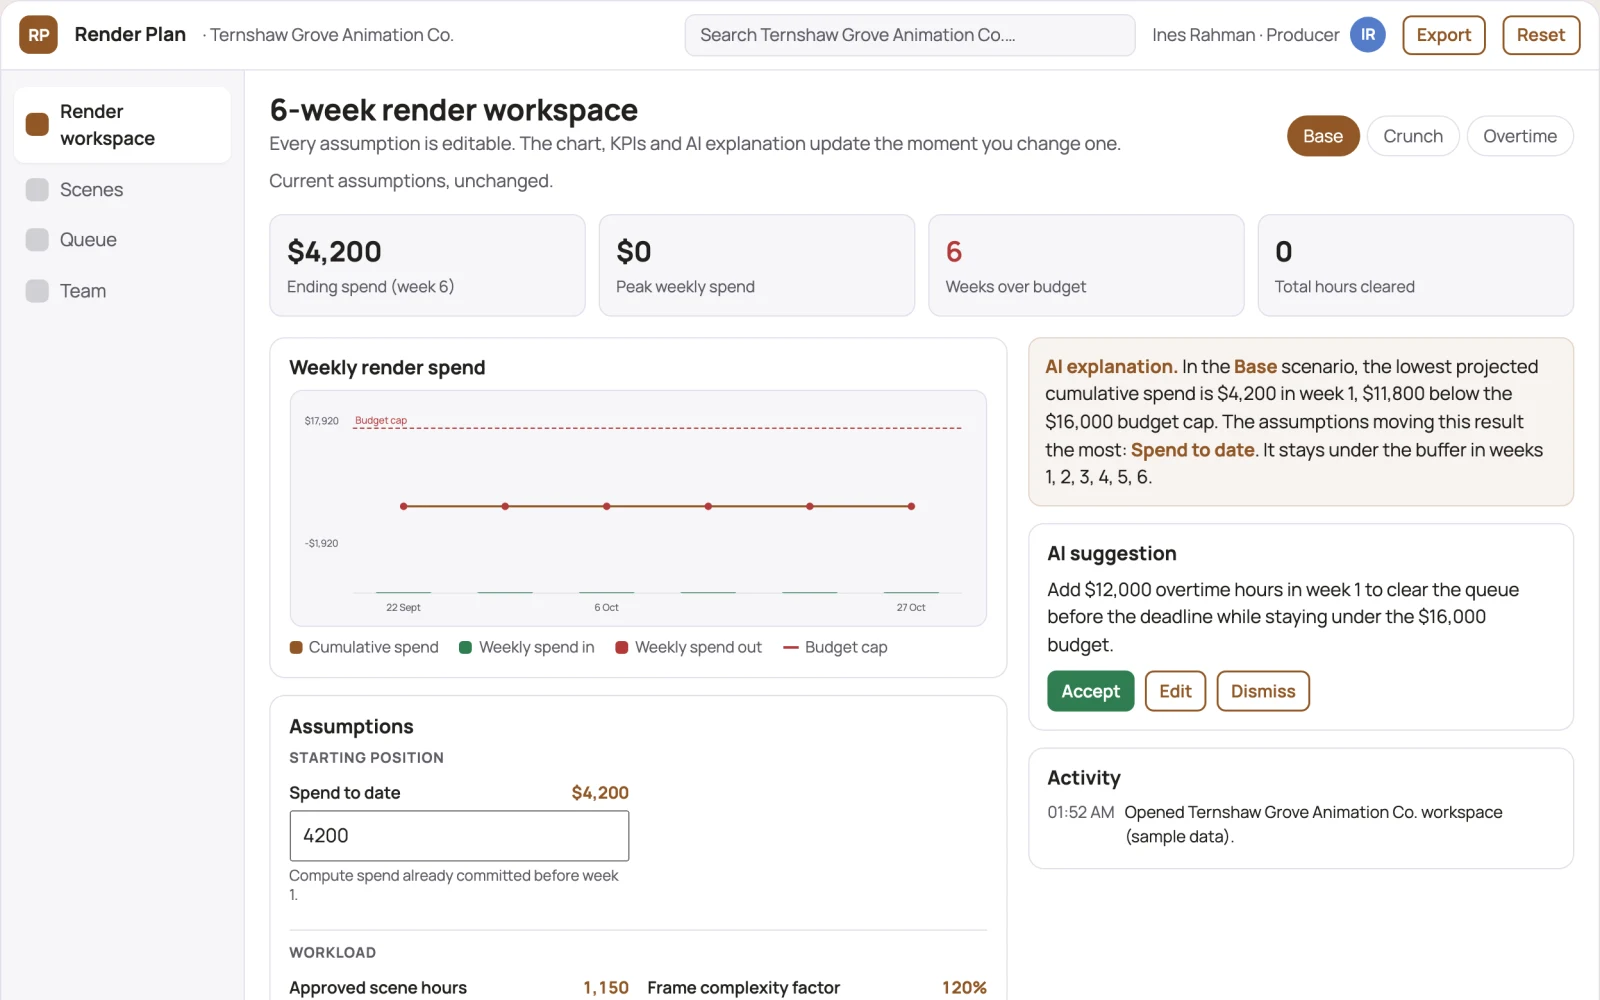
Task: Select the Render workspace sidebar icon
Action: click(37, 125)
